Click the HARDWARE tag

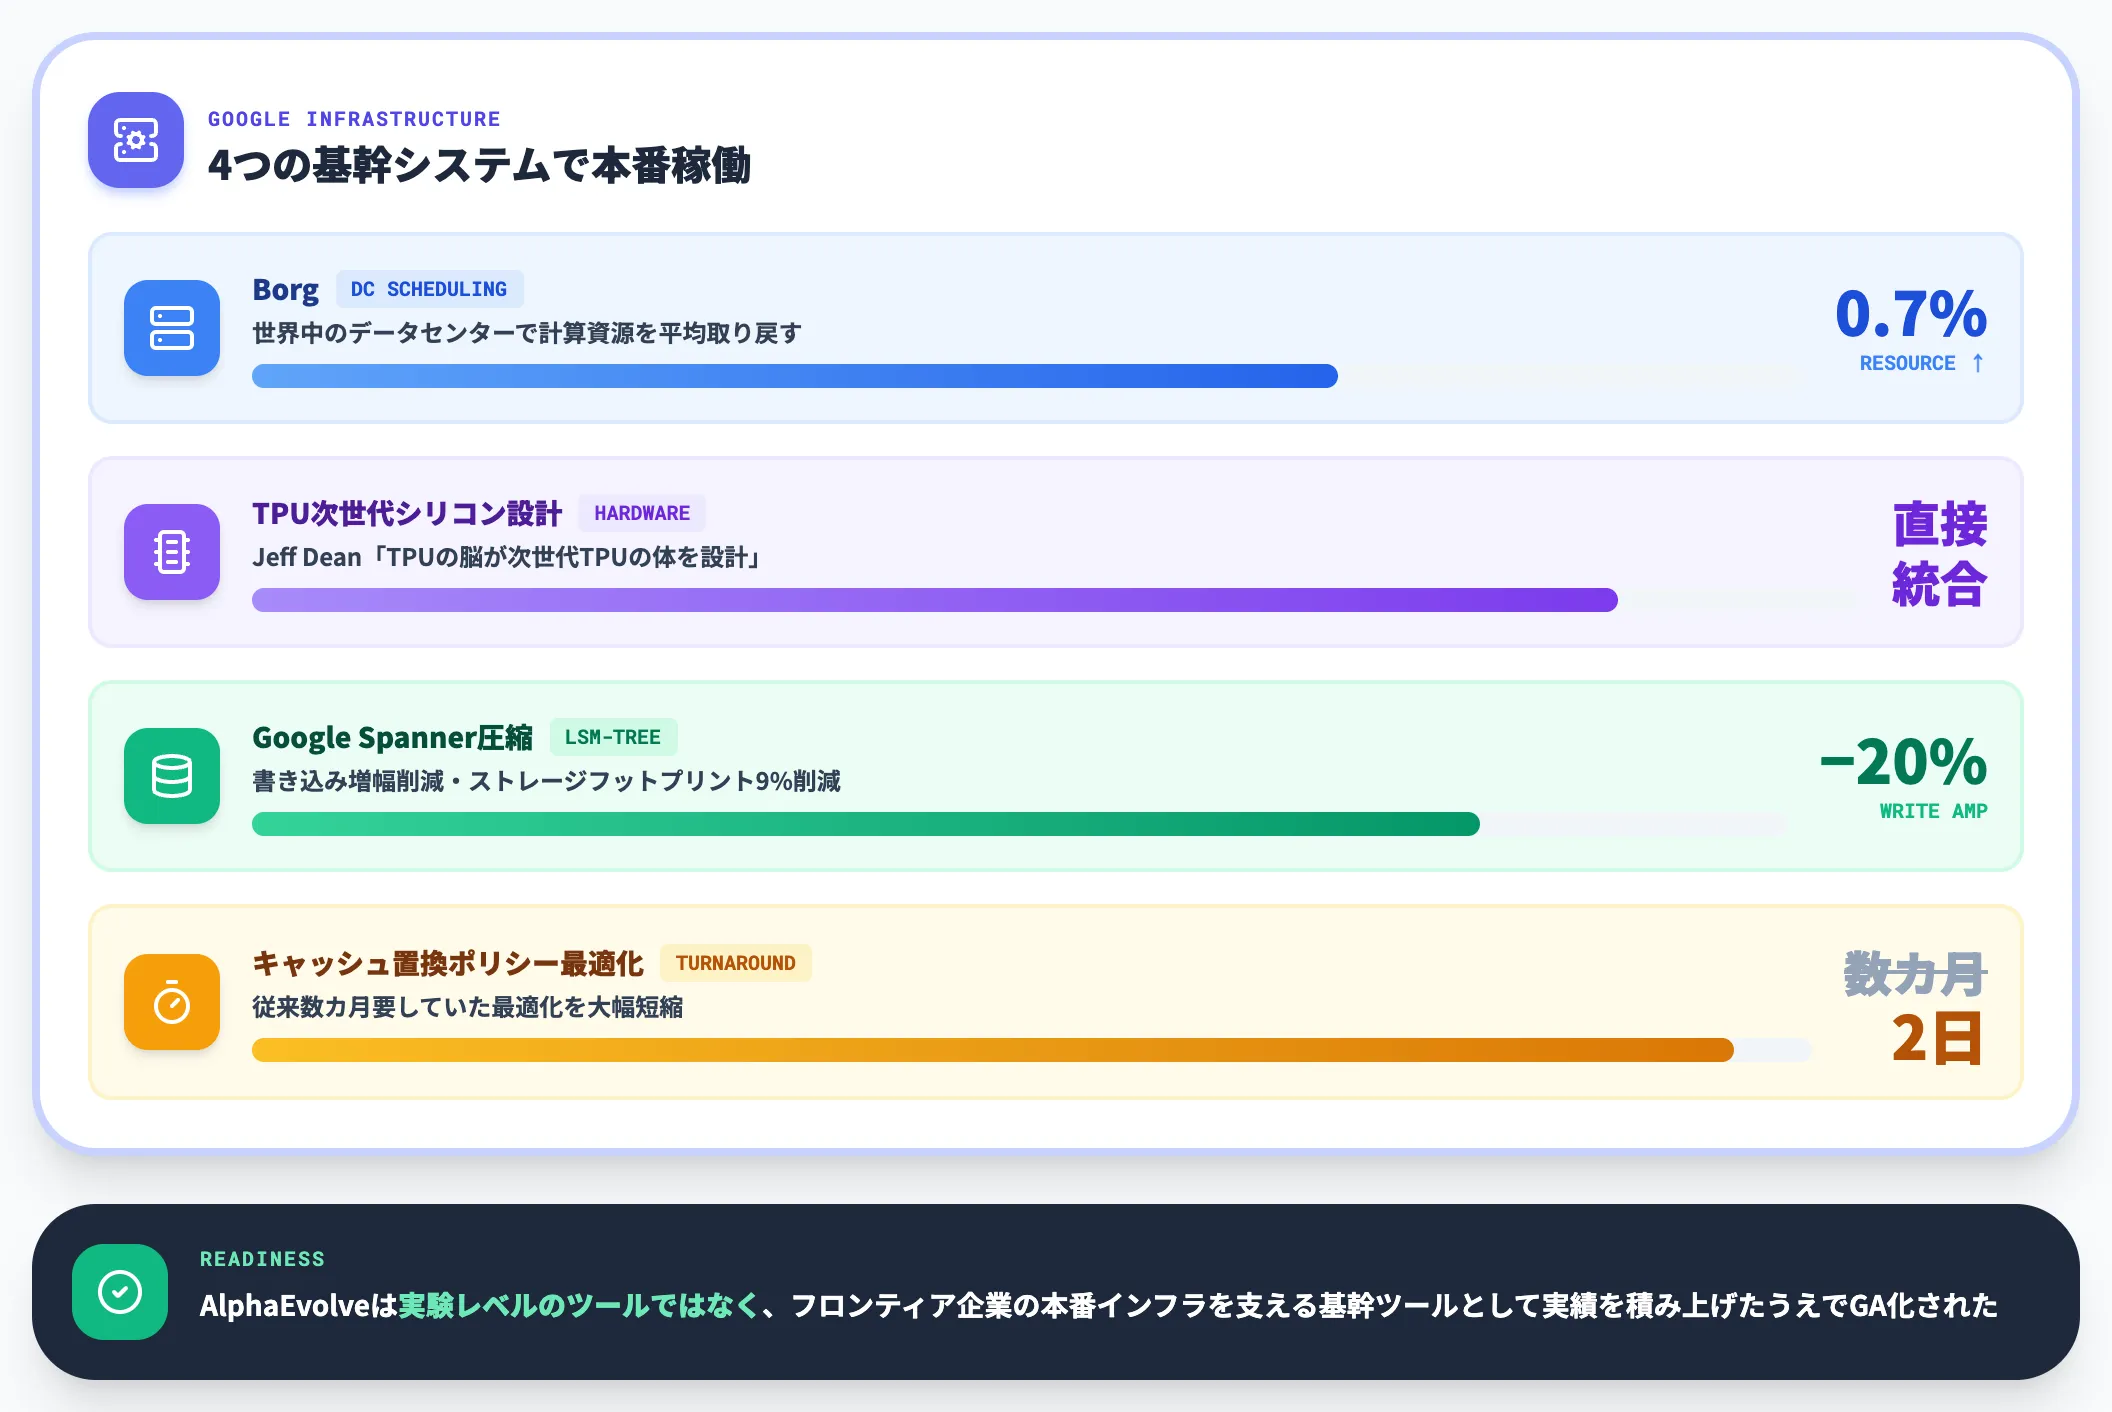click(x=642, y=513)
